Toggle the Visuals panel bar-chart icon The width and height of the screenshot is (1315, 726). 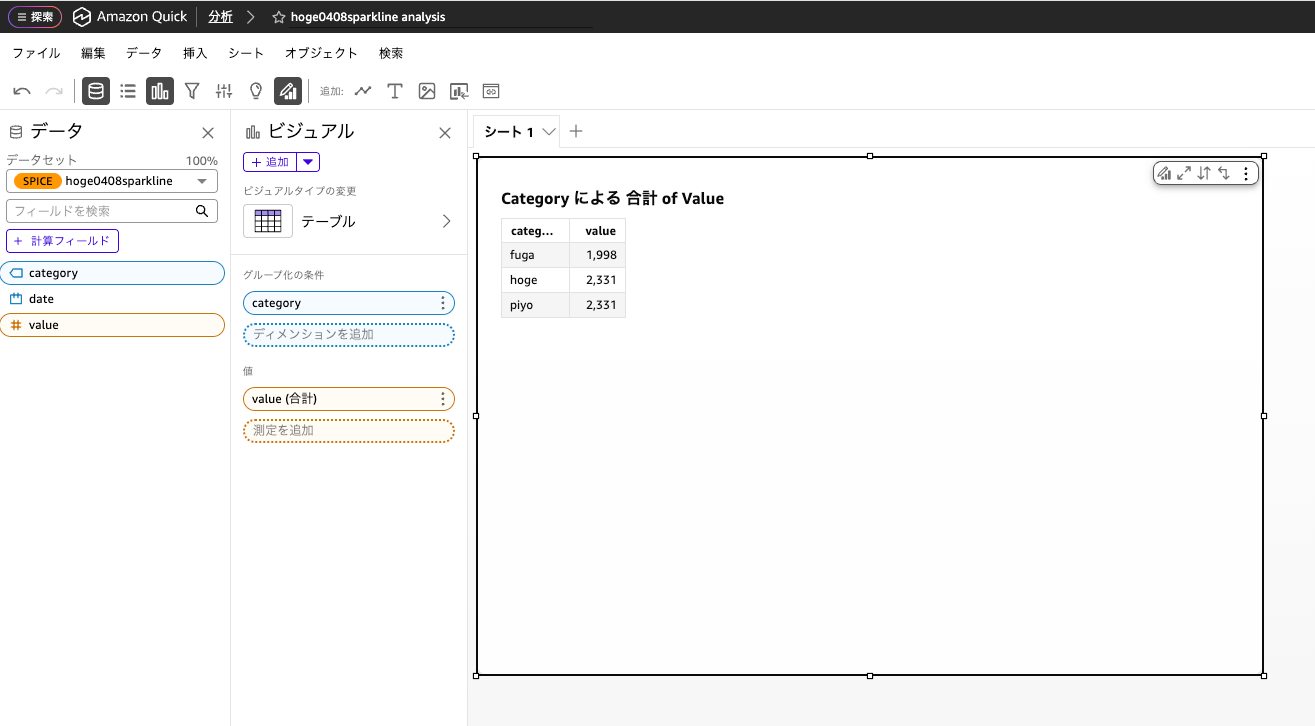160,91
